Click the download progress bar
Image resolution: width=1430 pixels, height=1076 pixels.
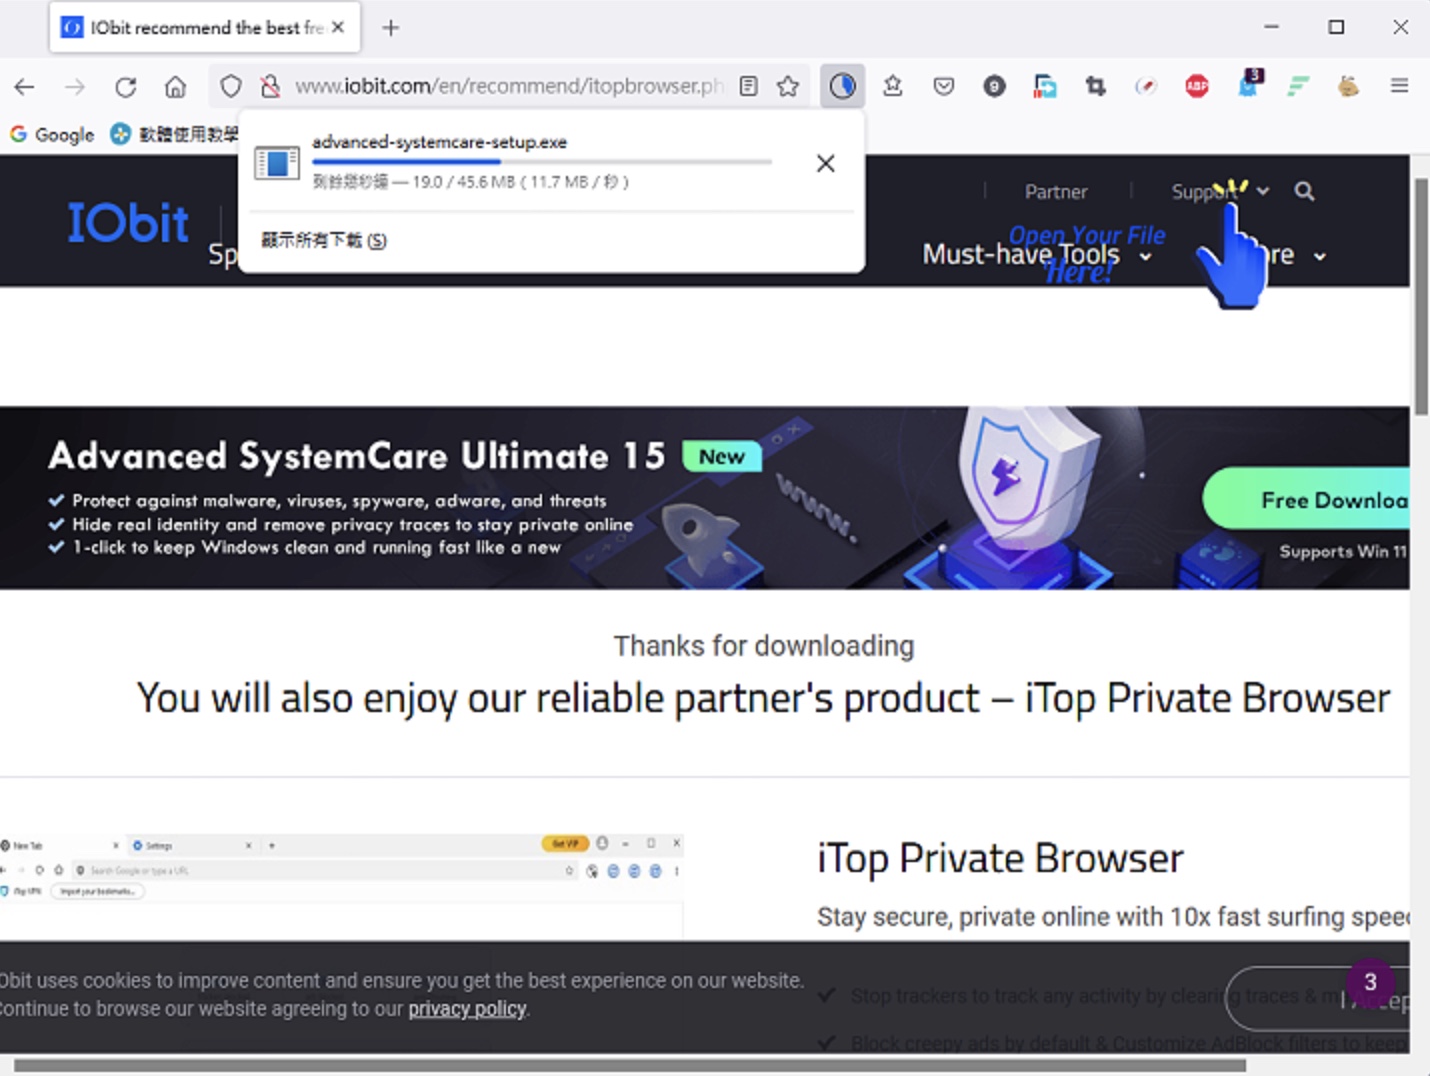pyautogui.click(x=541, y=161)
